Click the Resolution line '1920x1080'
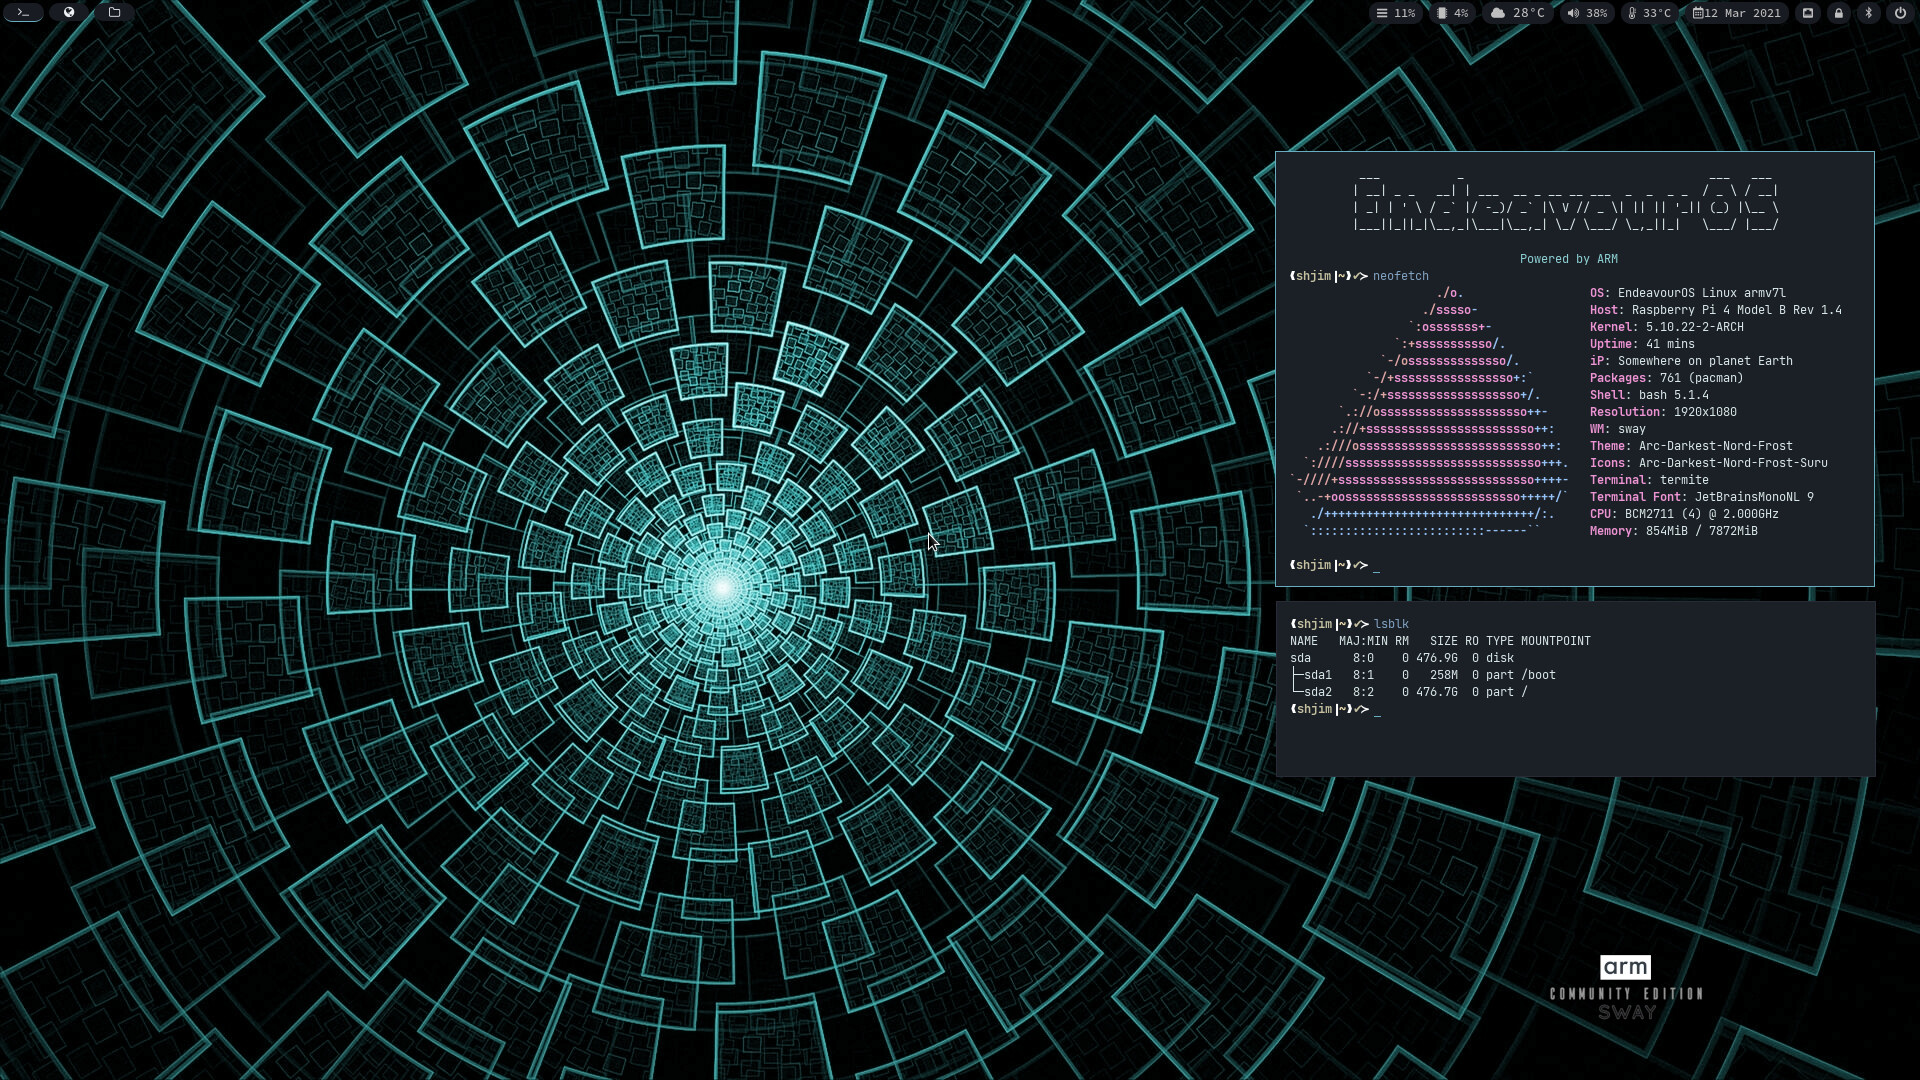1920x1080 pixels. (1663, 412)
